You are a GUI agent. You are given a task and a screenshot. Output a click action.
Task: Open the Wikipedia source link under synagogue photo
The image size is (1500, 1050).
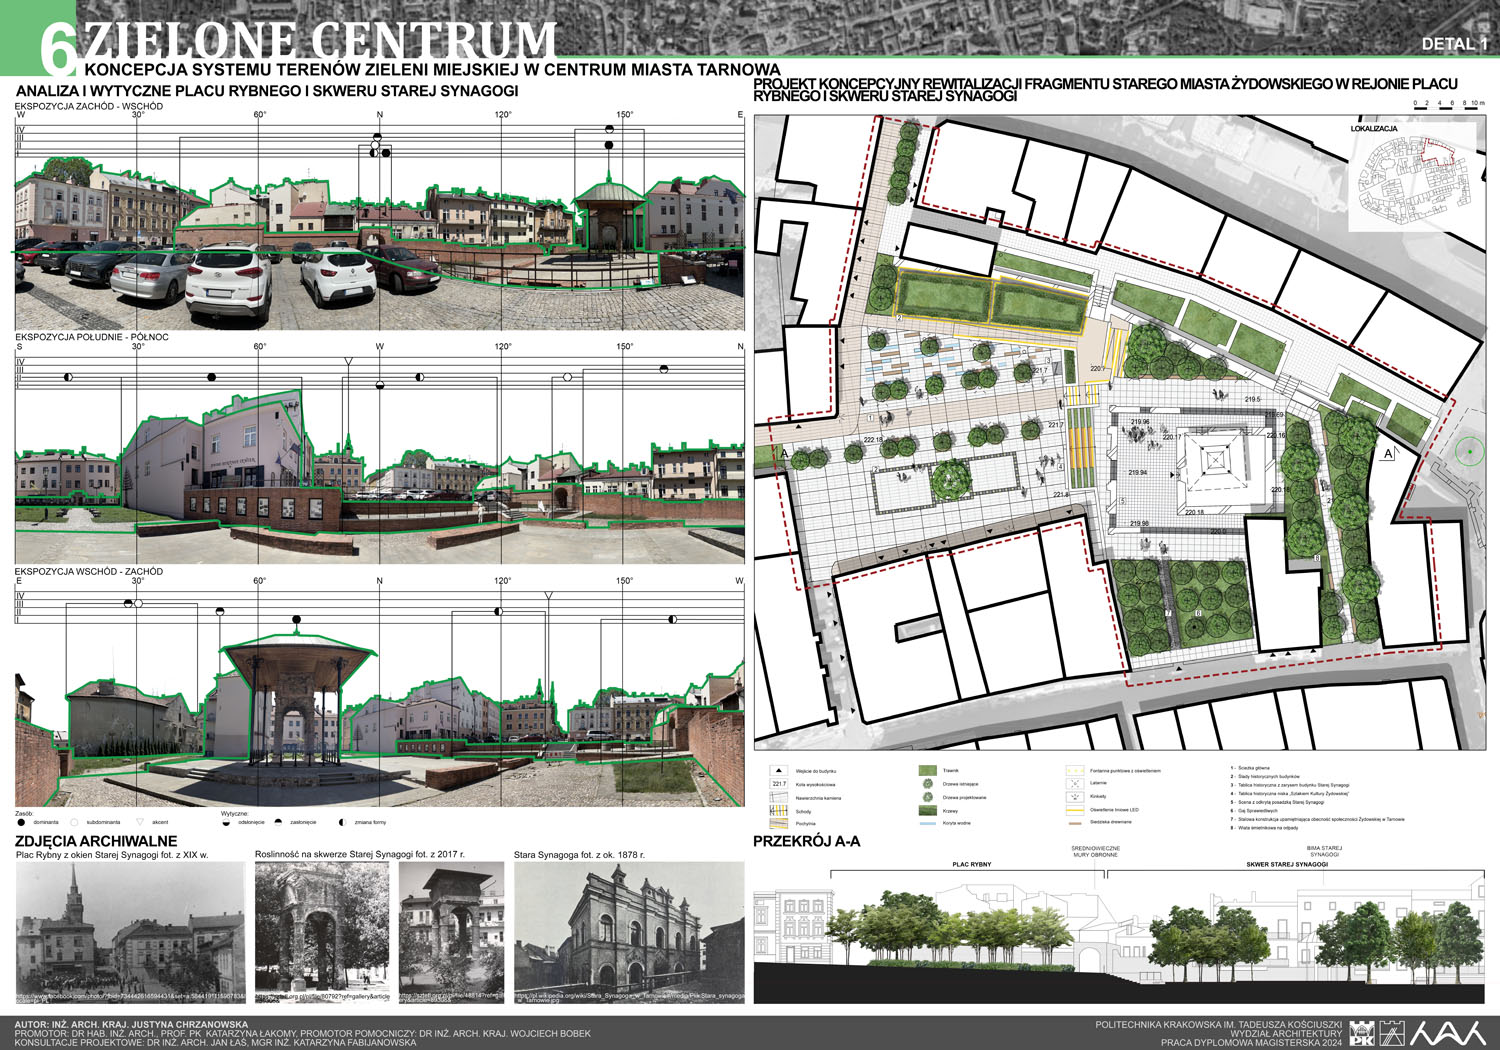point(630,997)
